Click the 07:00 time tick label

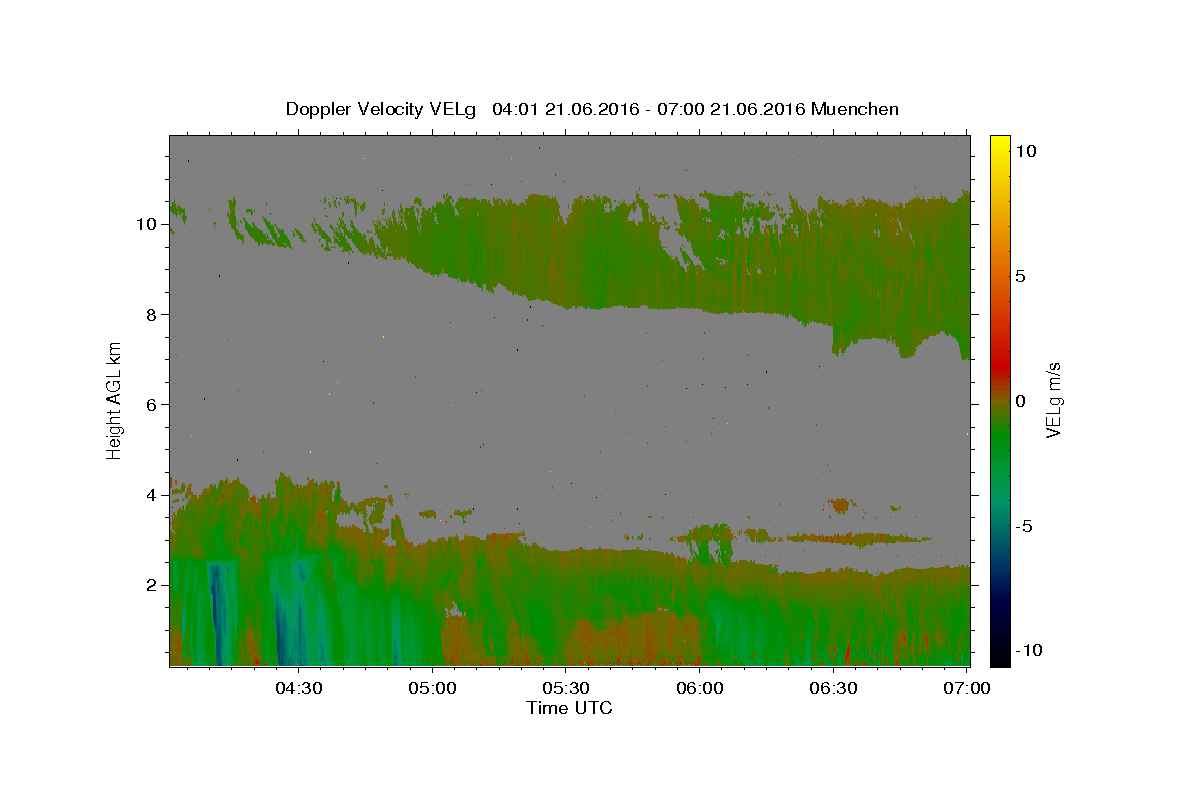pyautogui.click(x=967, y=687)
